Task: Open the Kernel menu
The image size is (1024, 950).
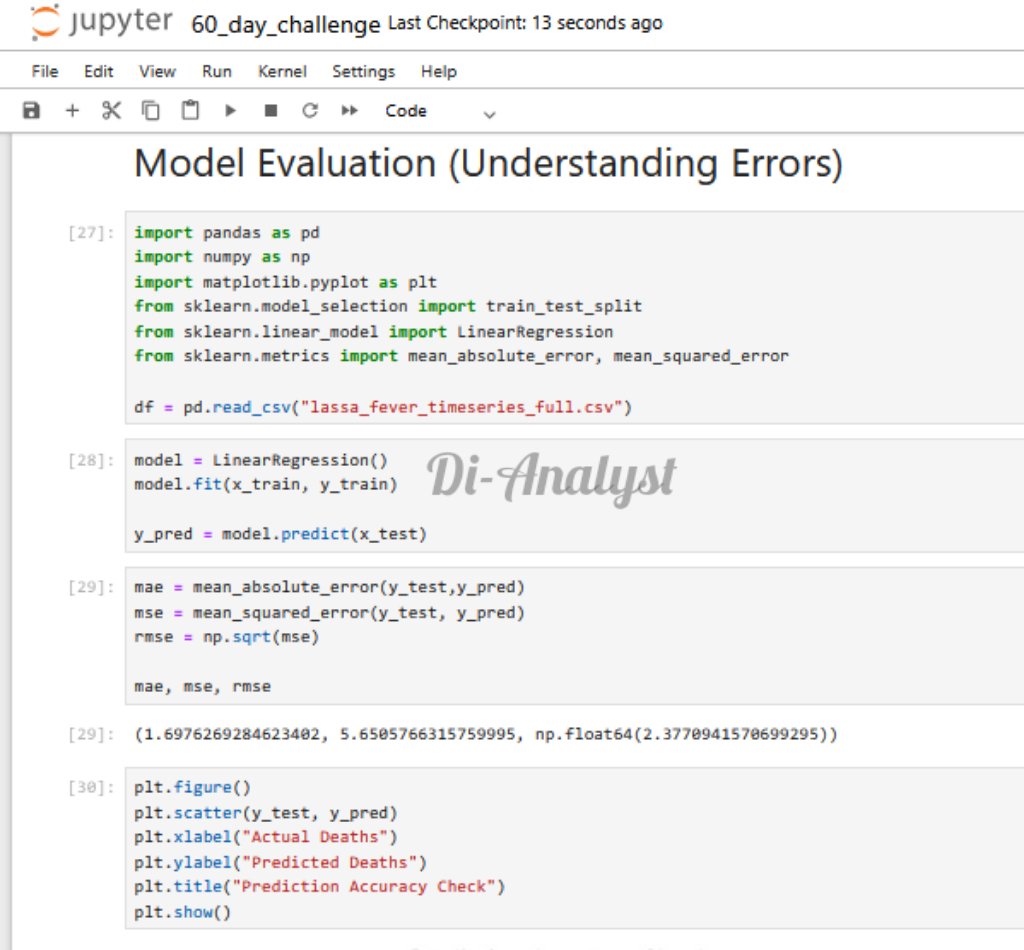Action: (282, 71)
